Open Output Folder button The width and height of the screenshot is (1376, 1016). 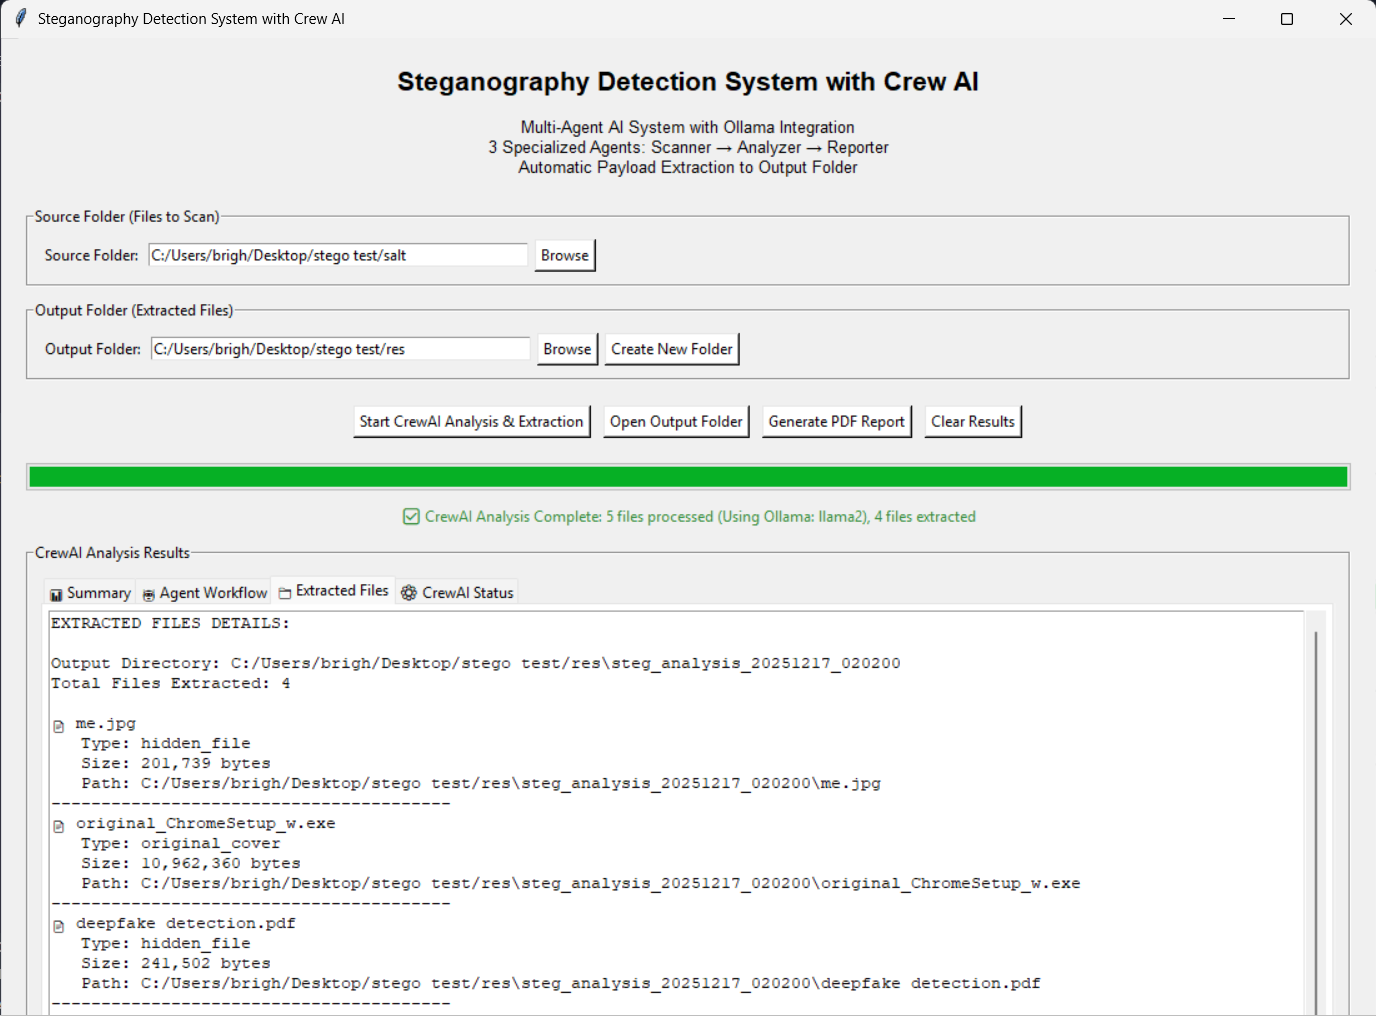676,422
